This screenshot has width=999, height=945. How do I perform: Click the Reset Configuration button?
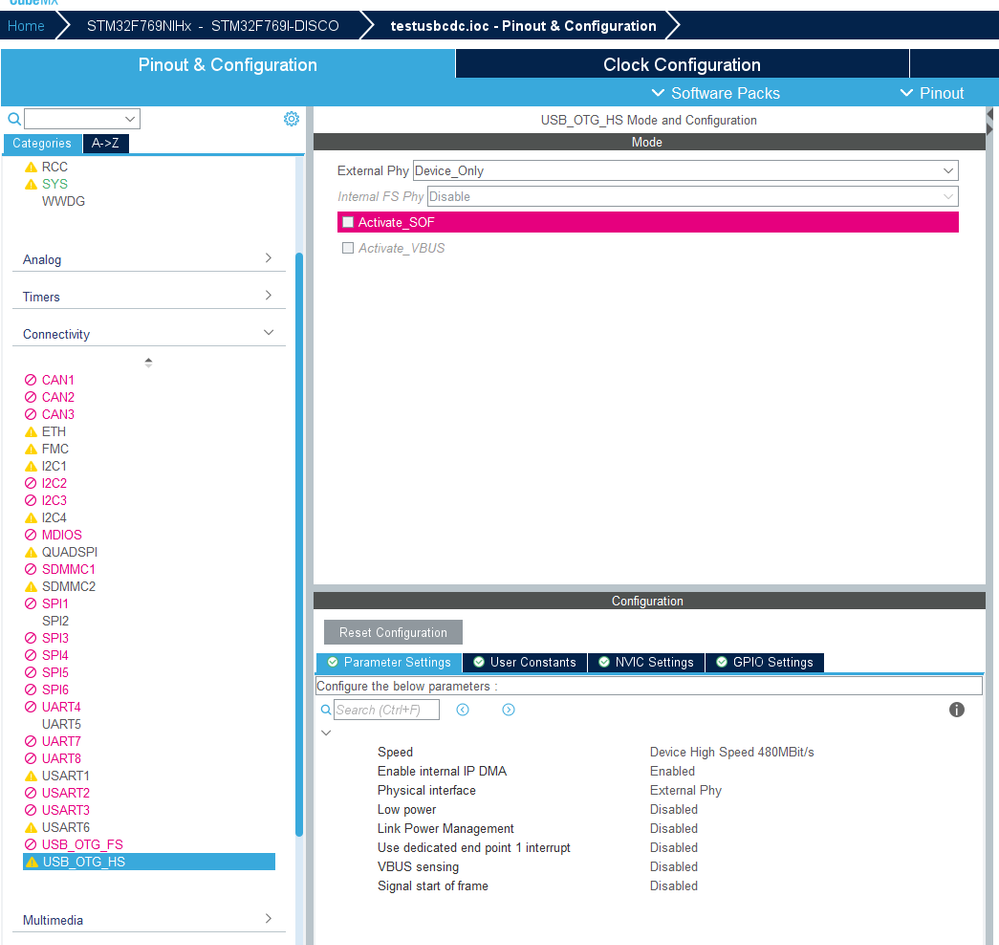point(393,632)
